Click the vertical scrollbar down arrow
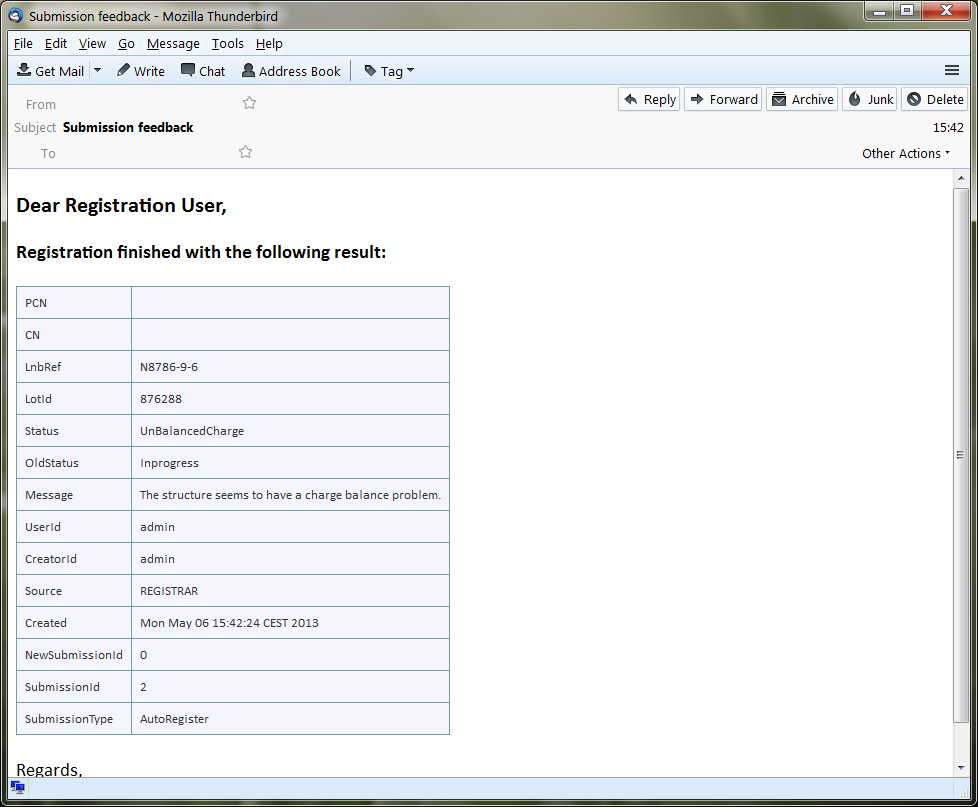This screenshot has width=978, height=807. coord(961,767)
